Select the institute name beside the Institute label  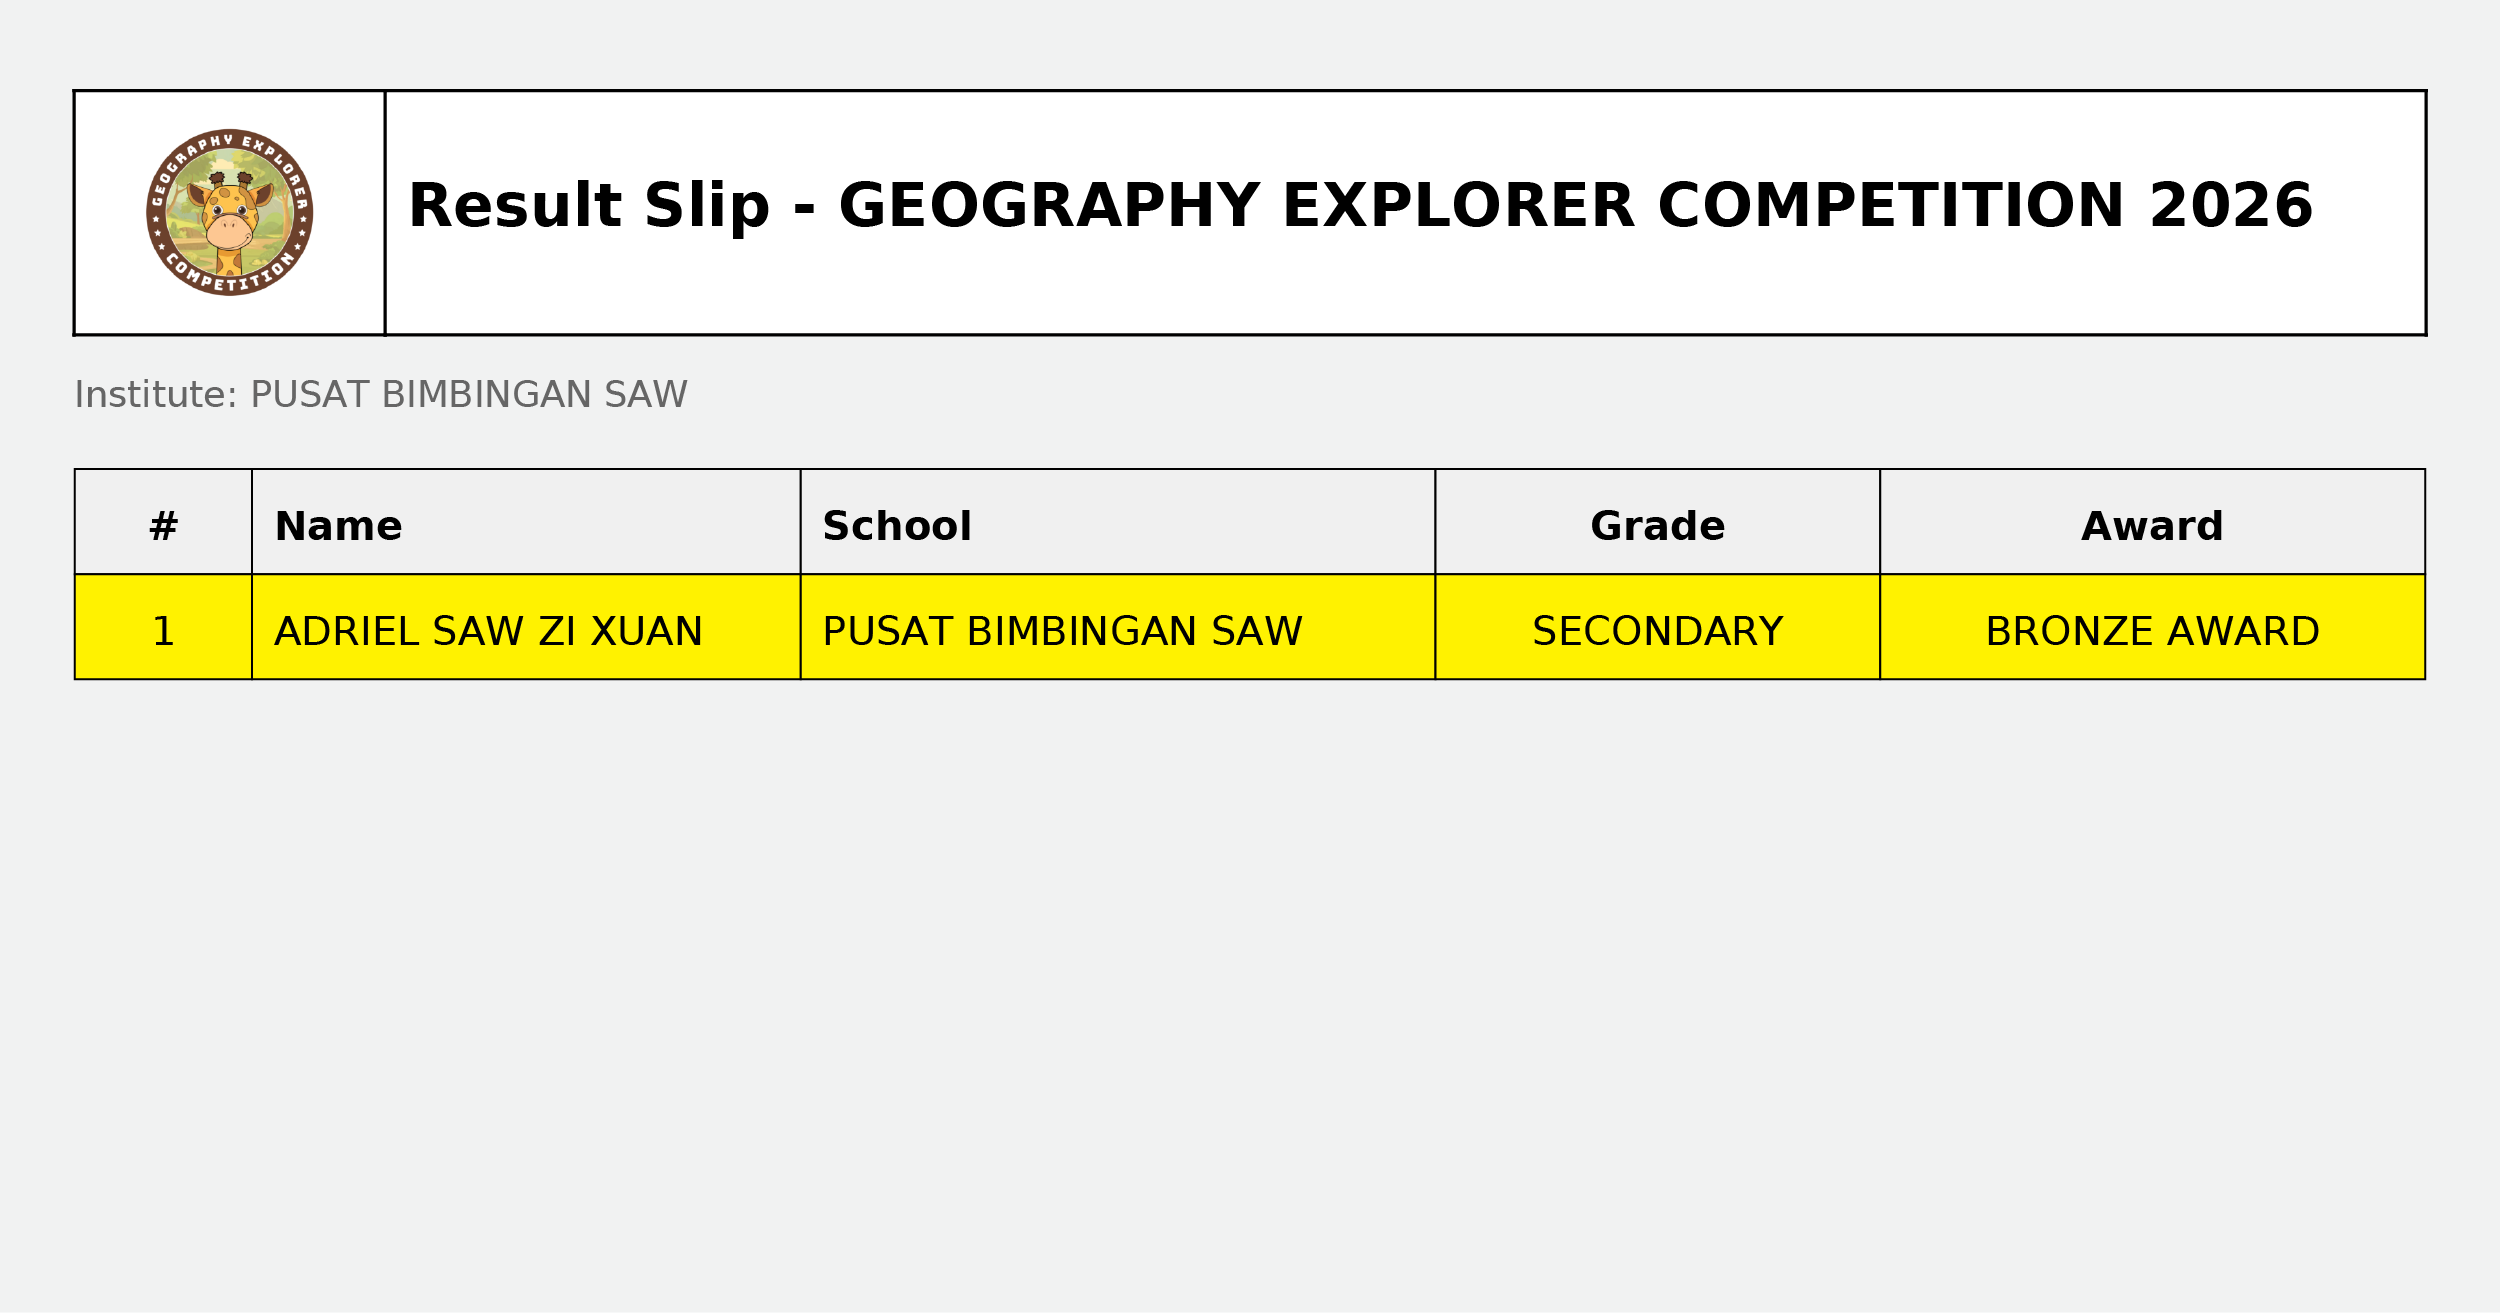click(468, 395)
